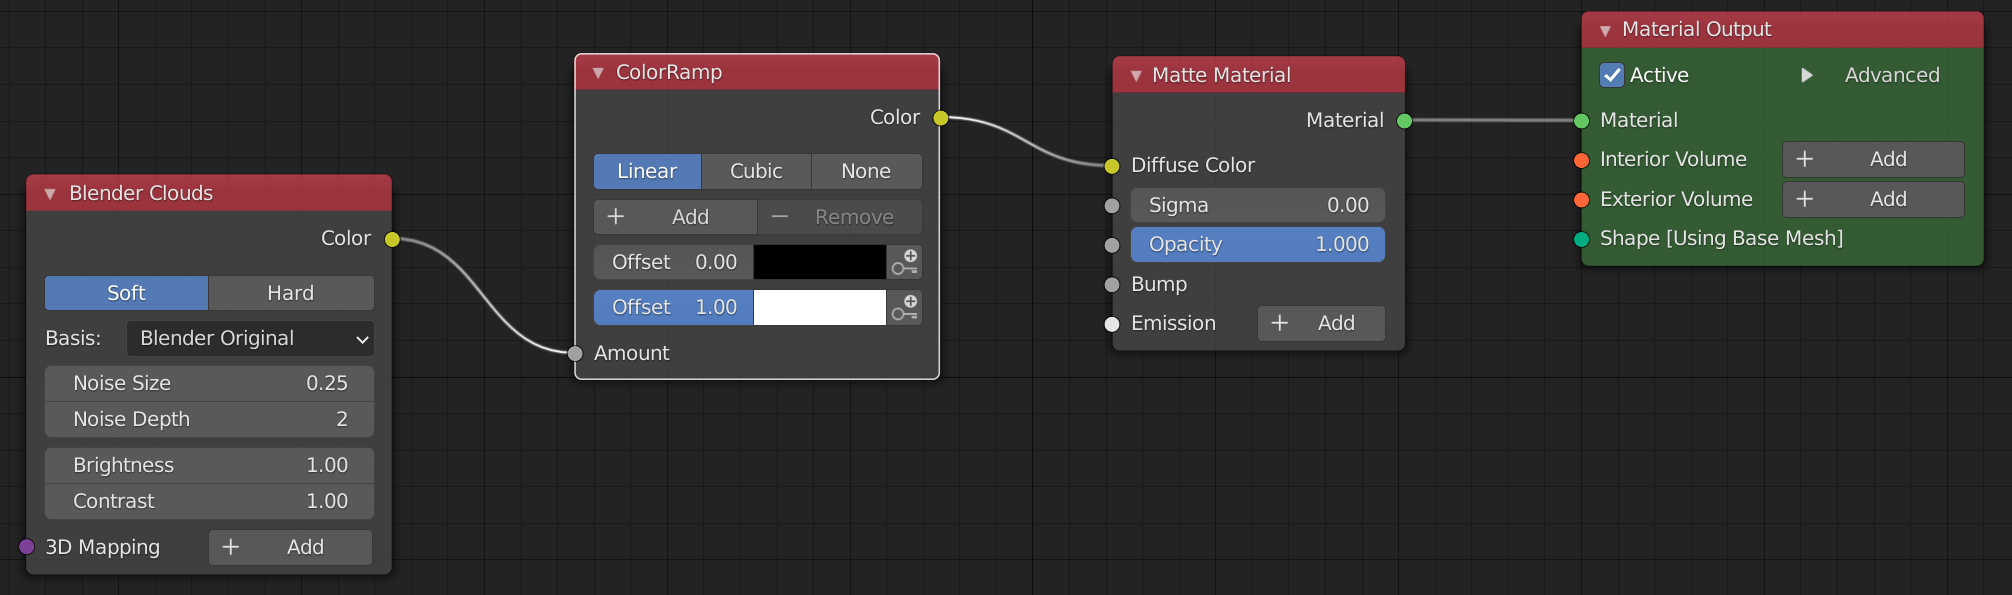The width and height of the screenshot is (2012, 595).
Task: Uncheck the Active checkbox in Material Output
Action: pyautogui.click(x=1611, y=75)
